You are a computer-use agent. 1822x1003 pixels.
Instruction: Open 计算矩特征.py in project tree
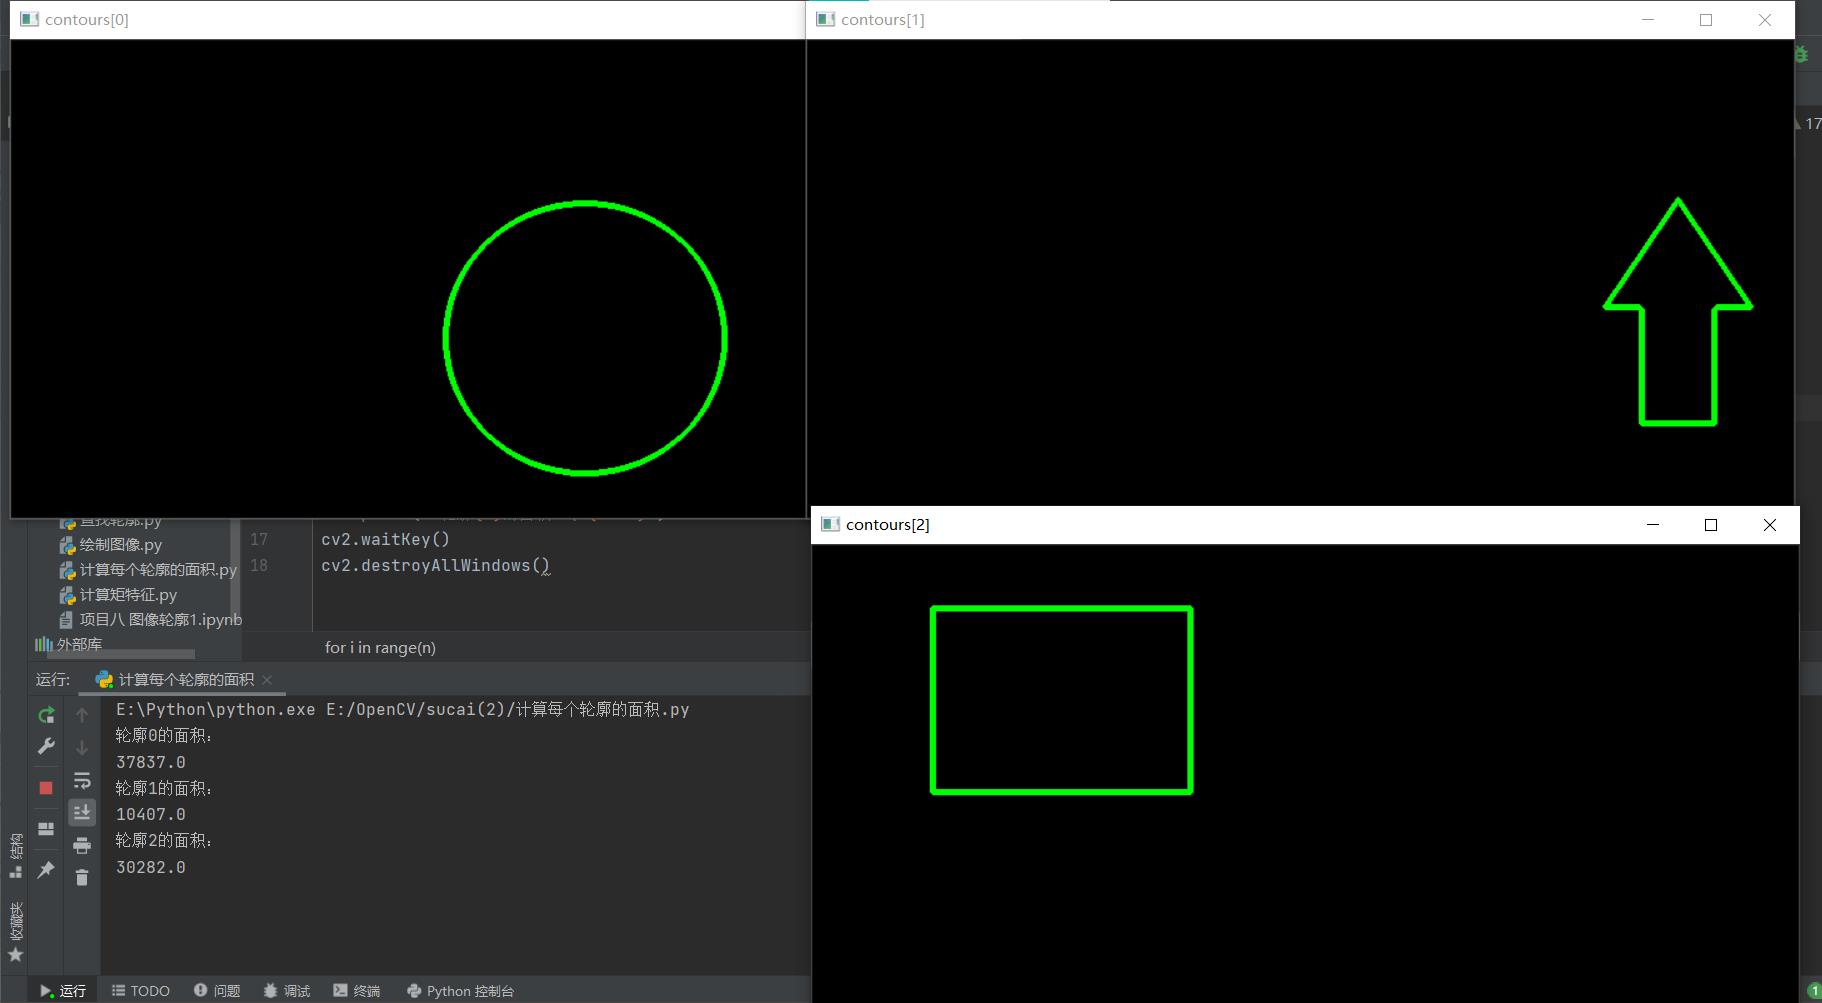click(118, 595)
